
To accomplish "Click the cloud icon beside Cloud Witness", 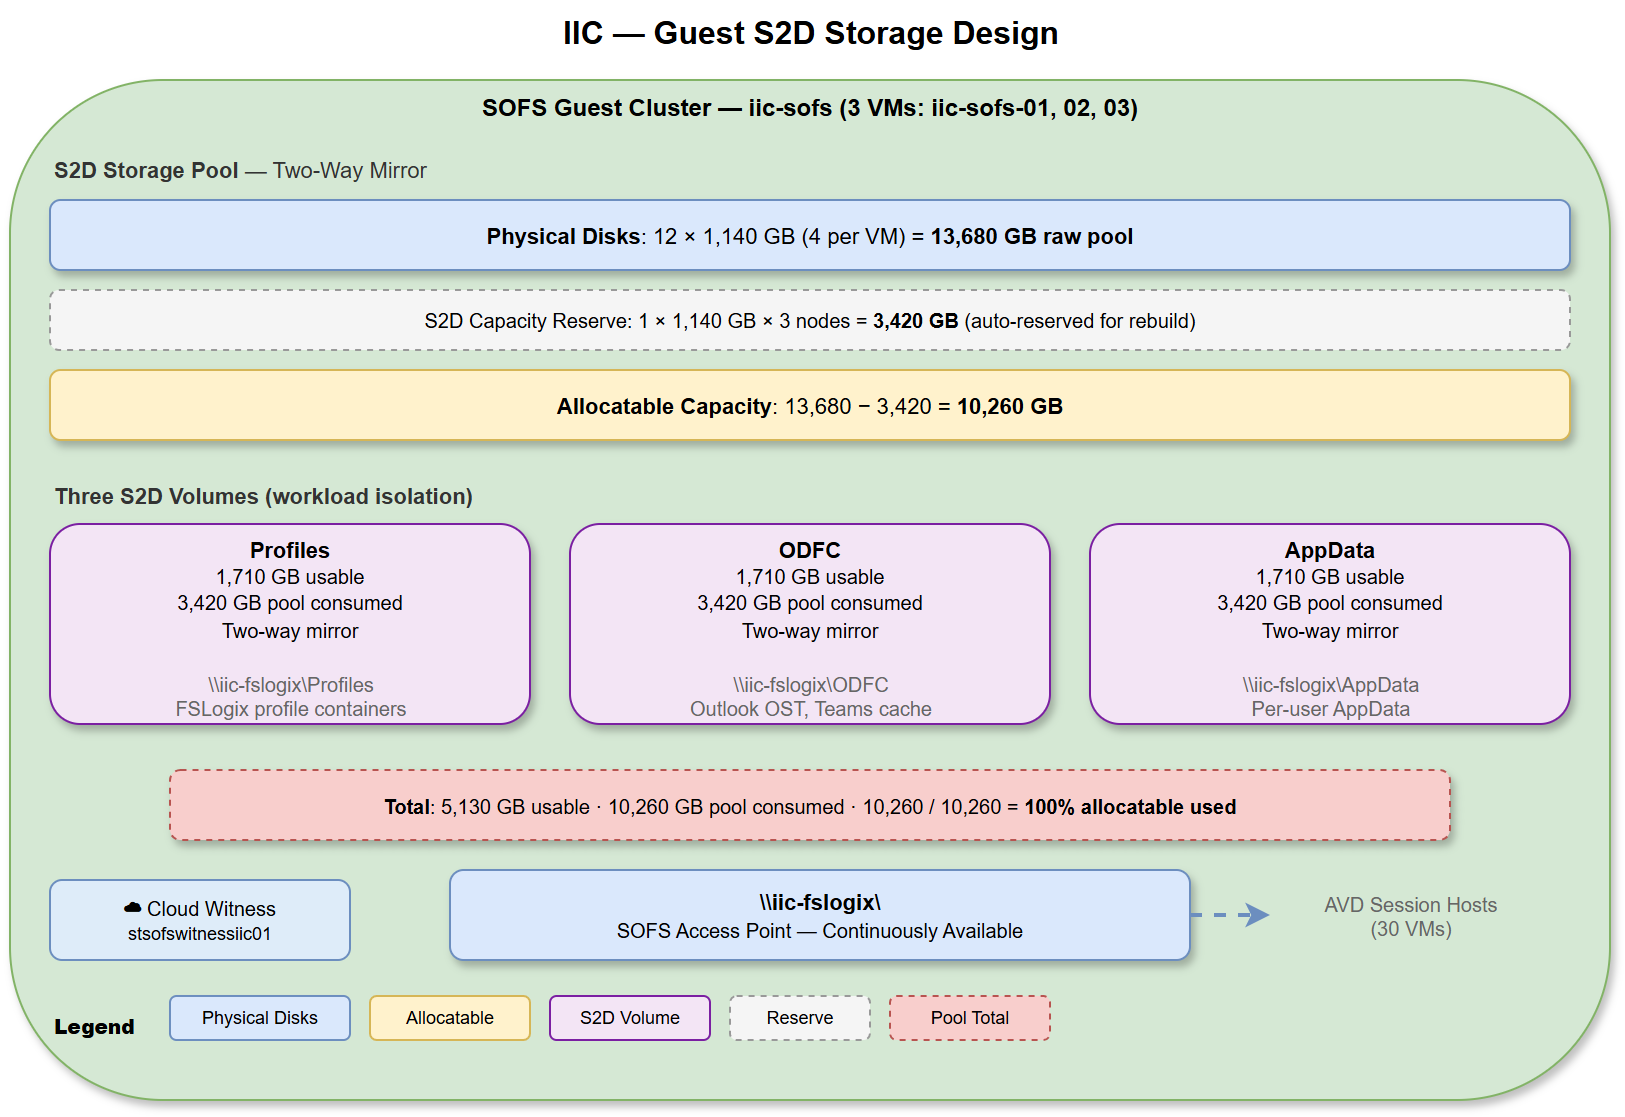I will pyautogui.click(x=131, y=908).
